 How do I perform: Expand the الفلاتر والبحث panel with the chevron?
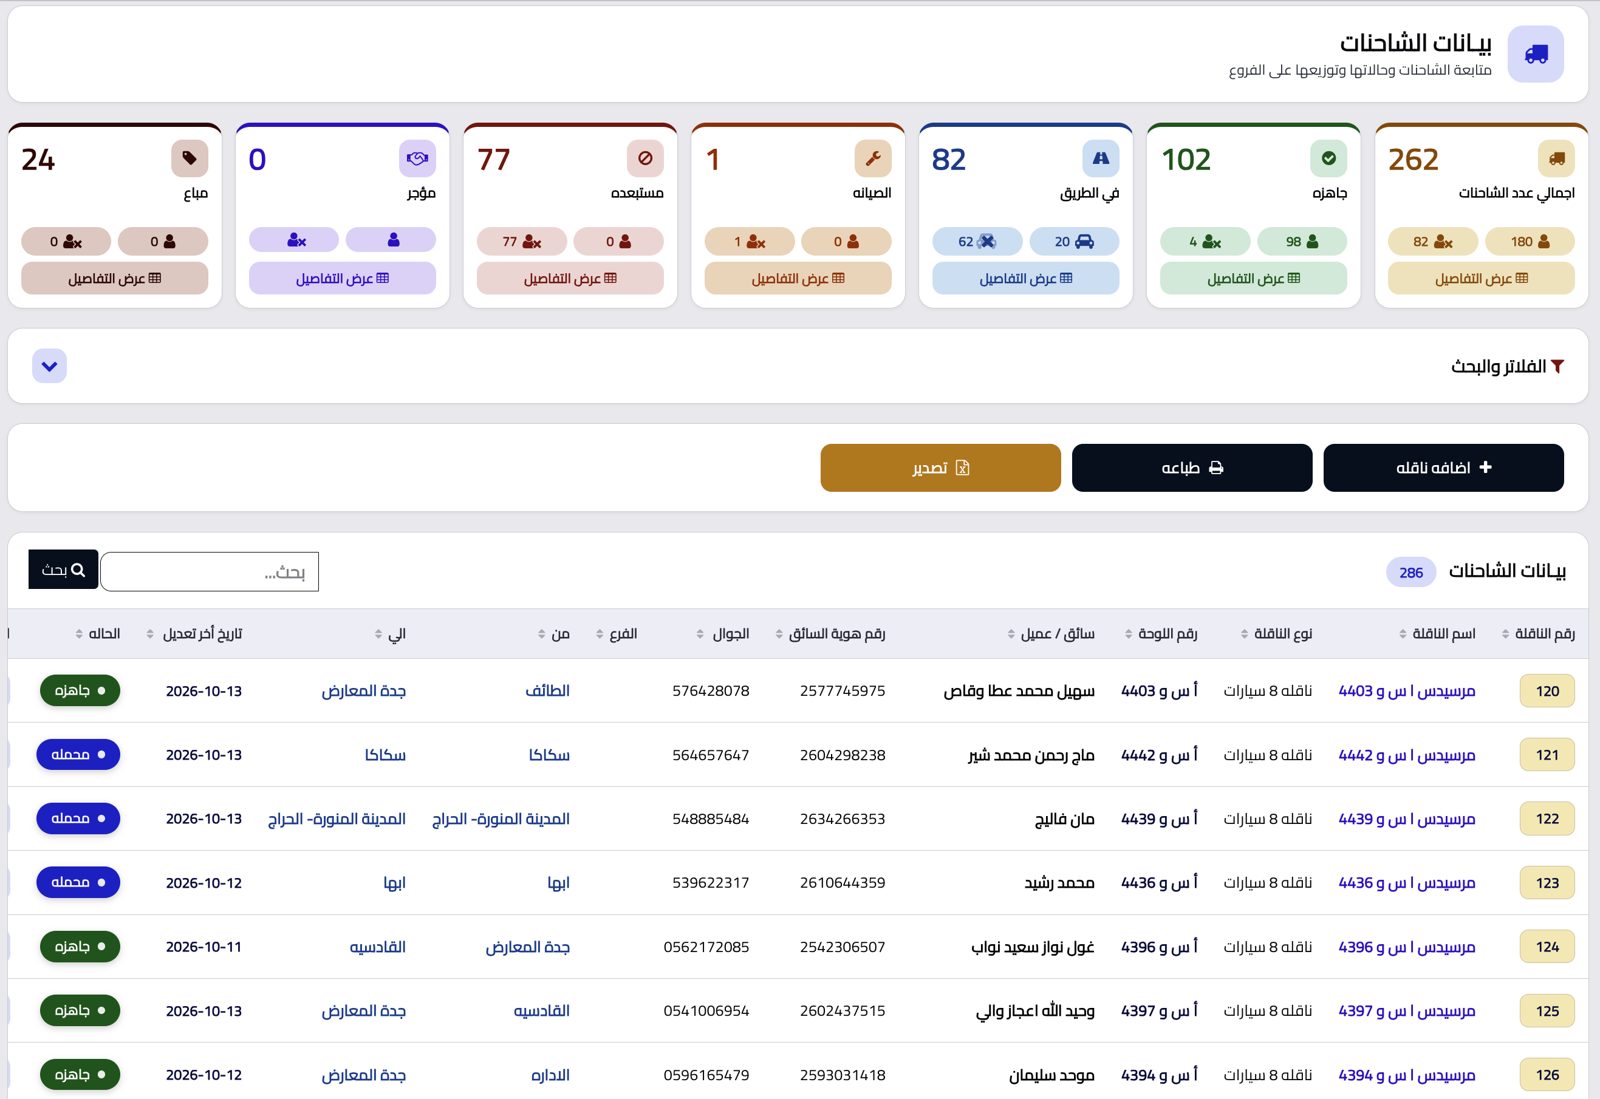pos(49,366)
